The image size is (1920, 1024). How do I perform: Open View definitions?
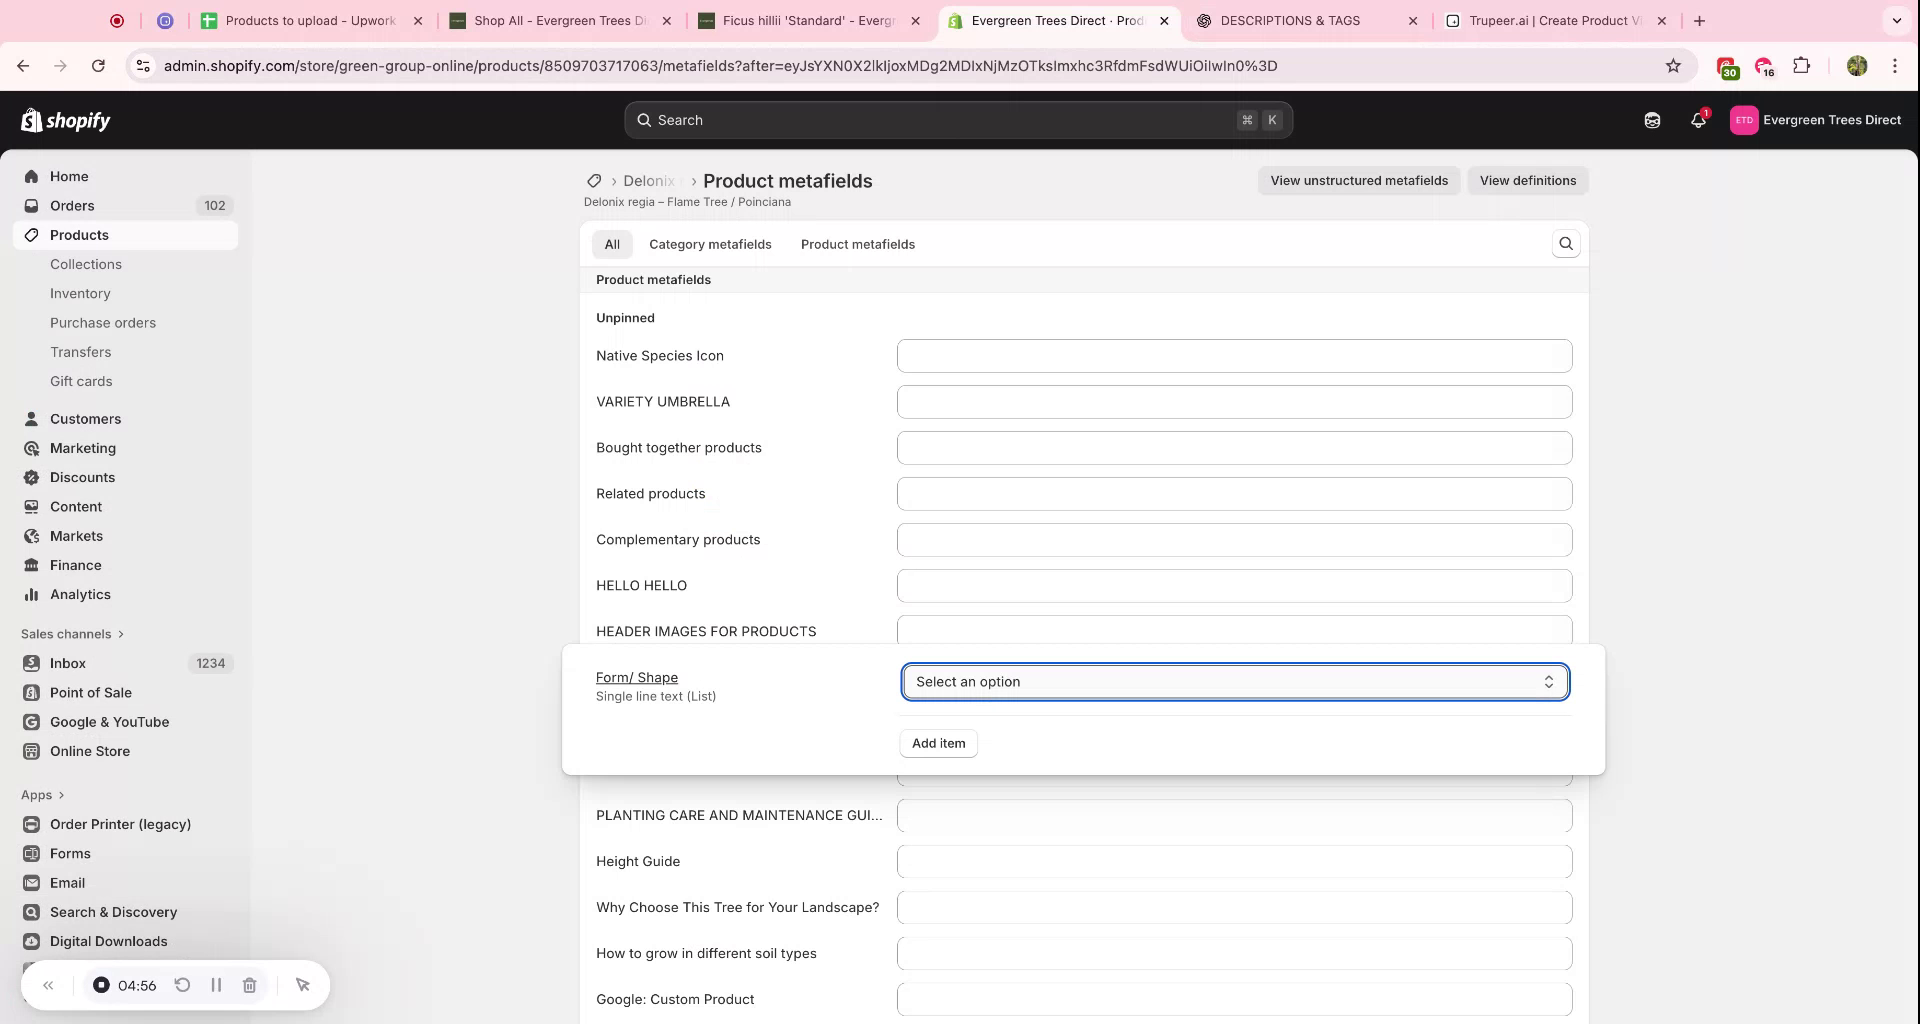pos(1527,181)
